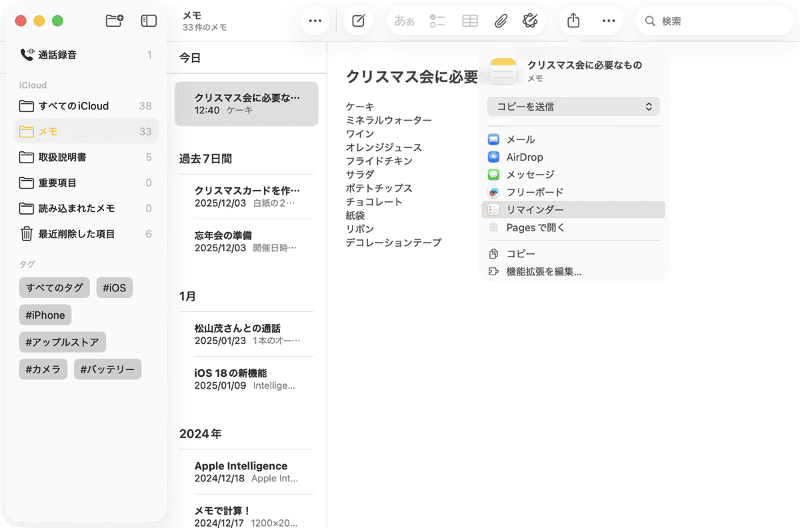Click the trash can icon in sidebar

click(x=27, y=234)
